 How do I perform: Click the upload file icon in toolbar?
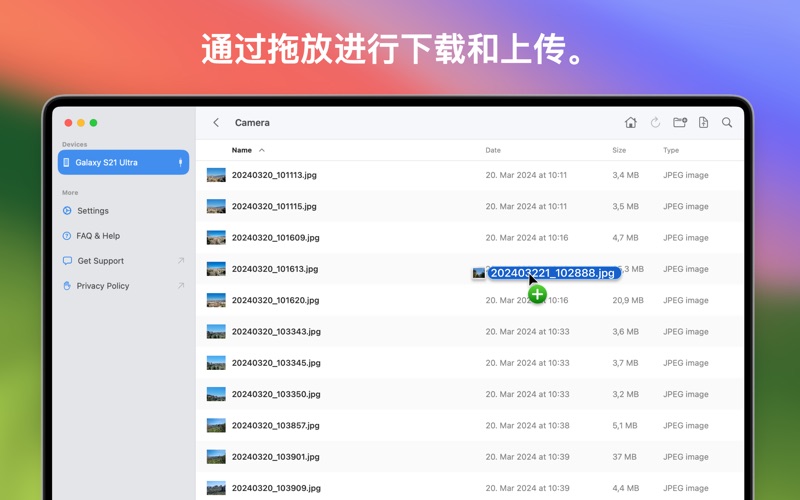click(x=704, y=122)
